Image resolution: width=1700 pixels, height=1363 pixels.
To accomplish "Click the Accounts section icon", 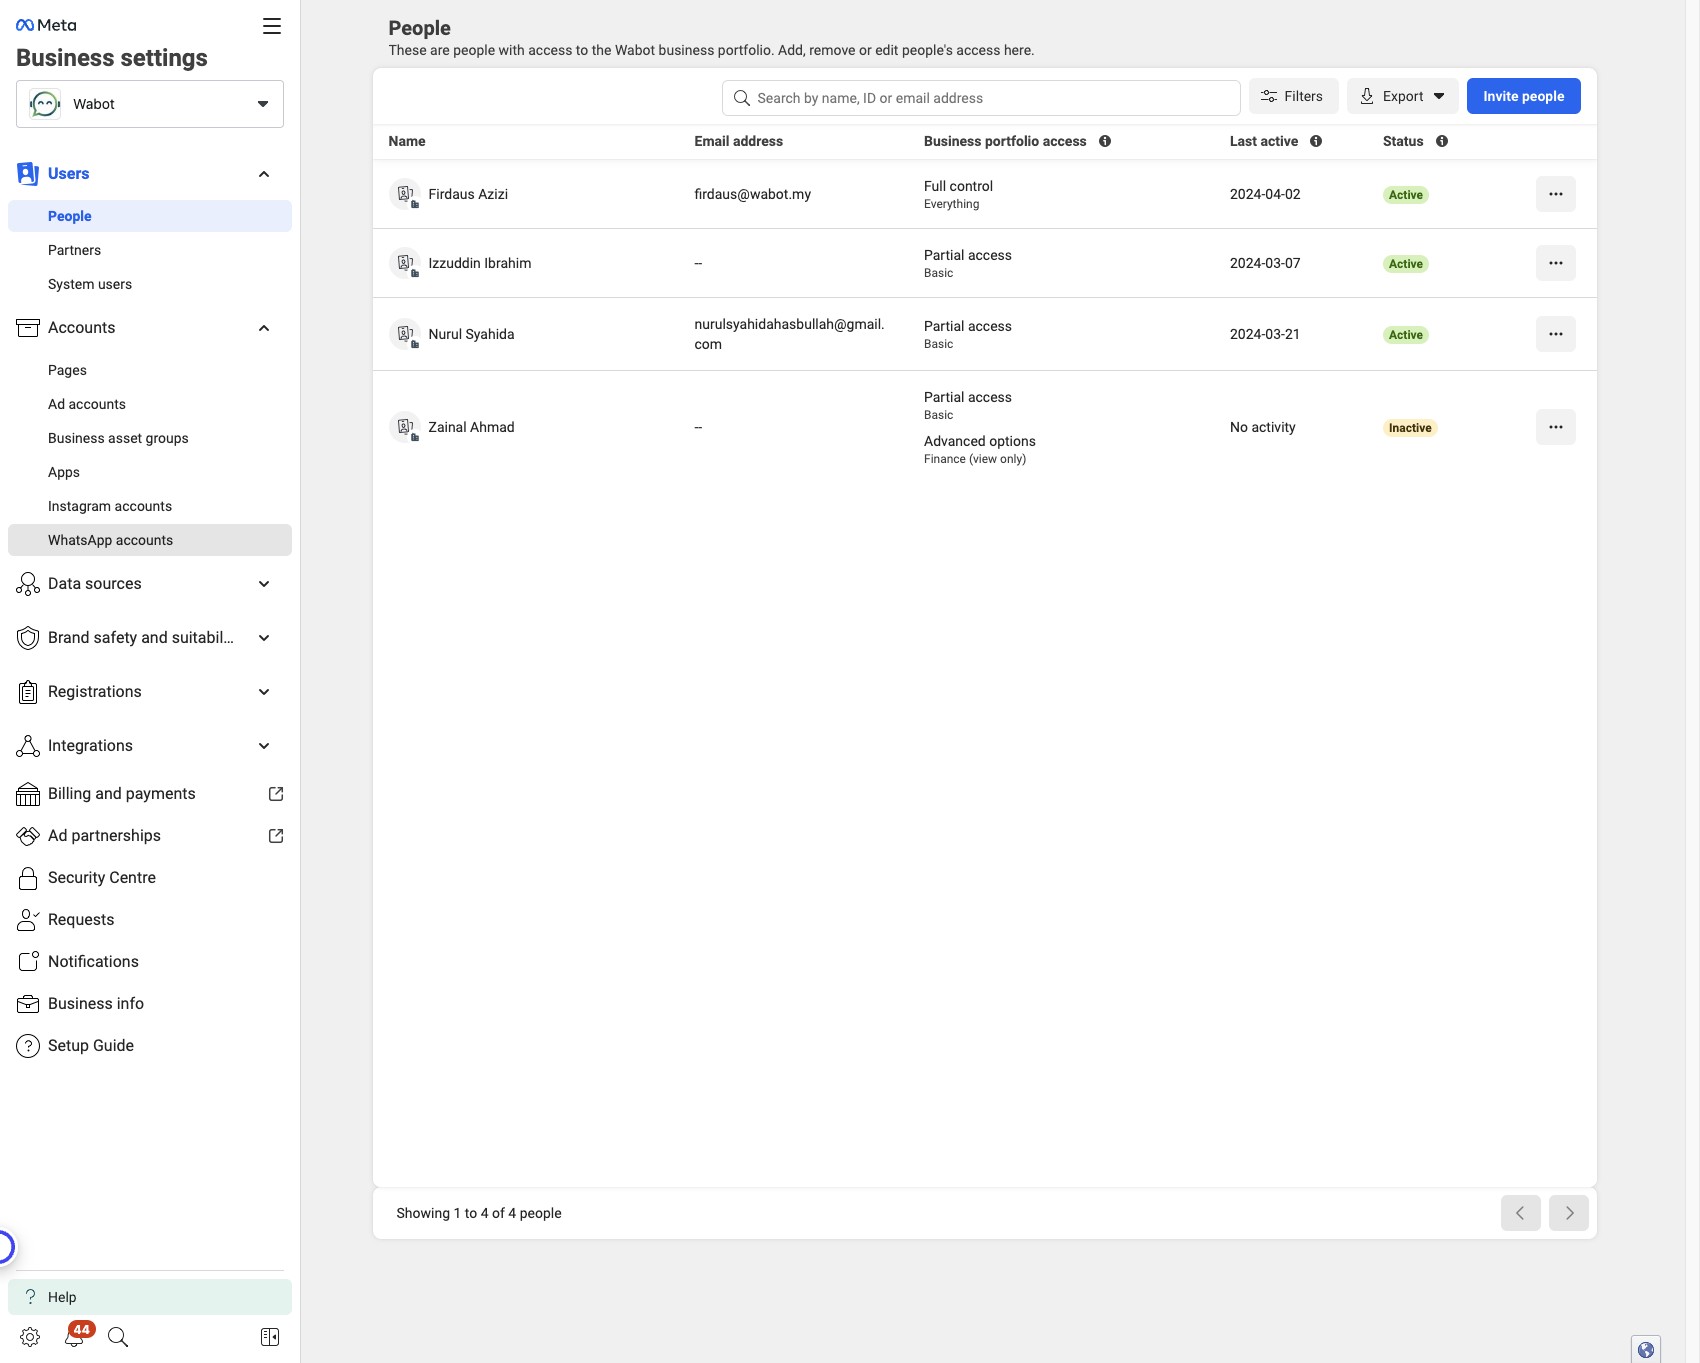I will point(28,328).
